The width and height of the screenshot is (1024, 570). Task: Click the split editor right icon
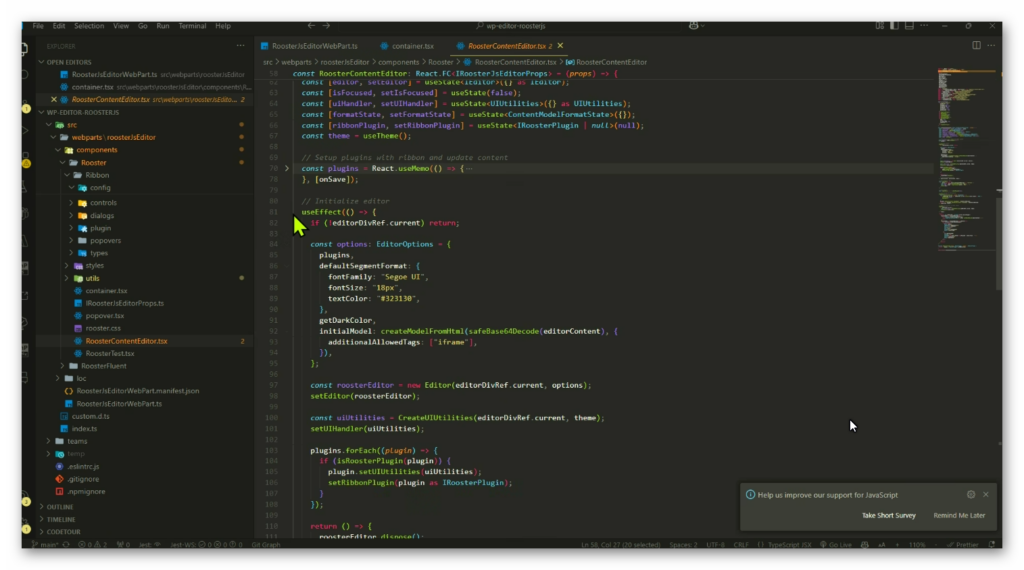coord(977,45)
